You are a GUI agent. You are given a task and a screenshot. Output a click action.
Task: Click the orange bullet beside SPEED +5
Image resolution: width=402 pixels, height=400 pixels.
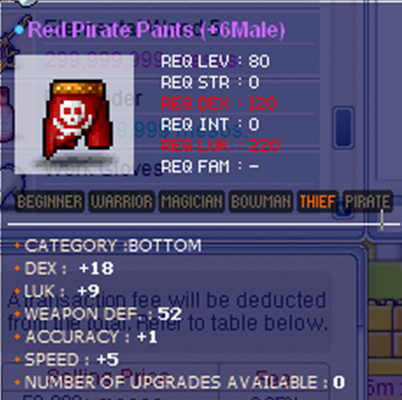point(17,359)
